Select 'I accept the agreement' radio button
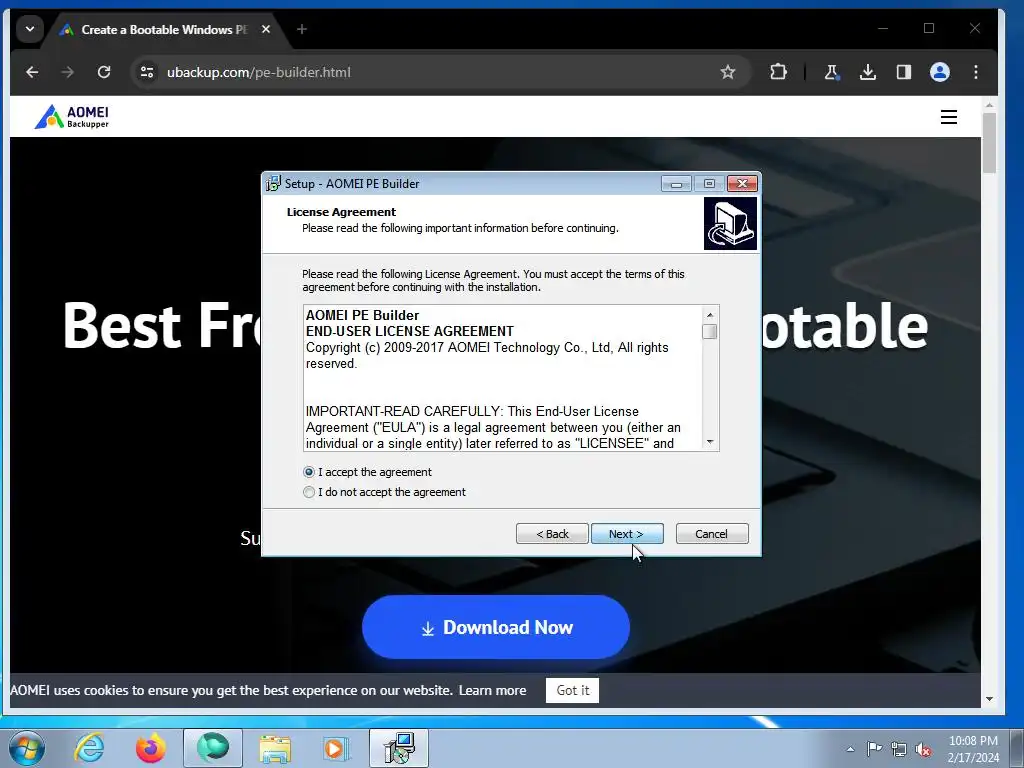The width and height of the screenshot is (1024, 768). 309,472
